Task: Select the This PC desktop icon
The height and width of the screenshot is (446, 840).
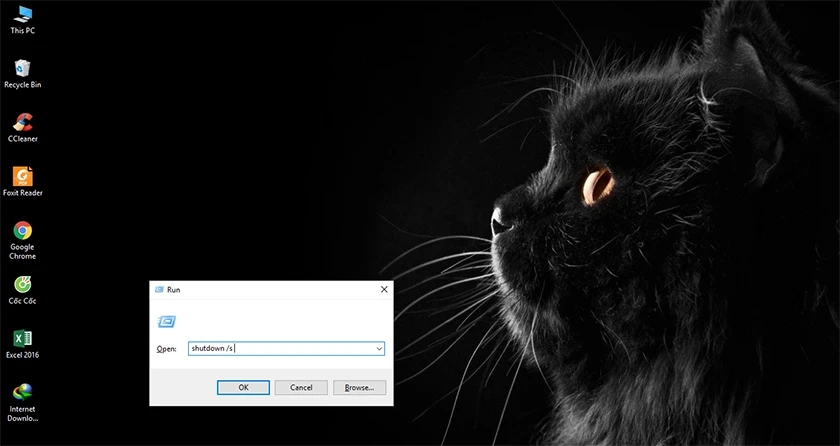Action: 22,20
